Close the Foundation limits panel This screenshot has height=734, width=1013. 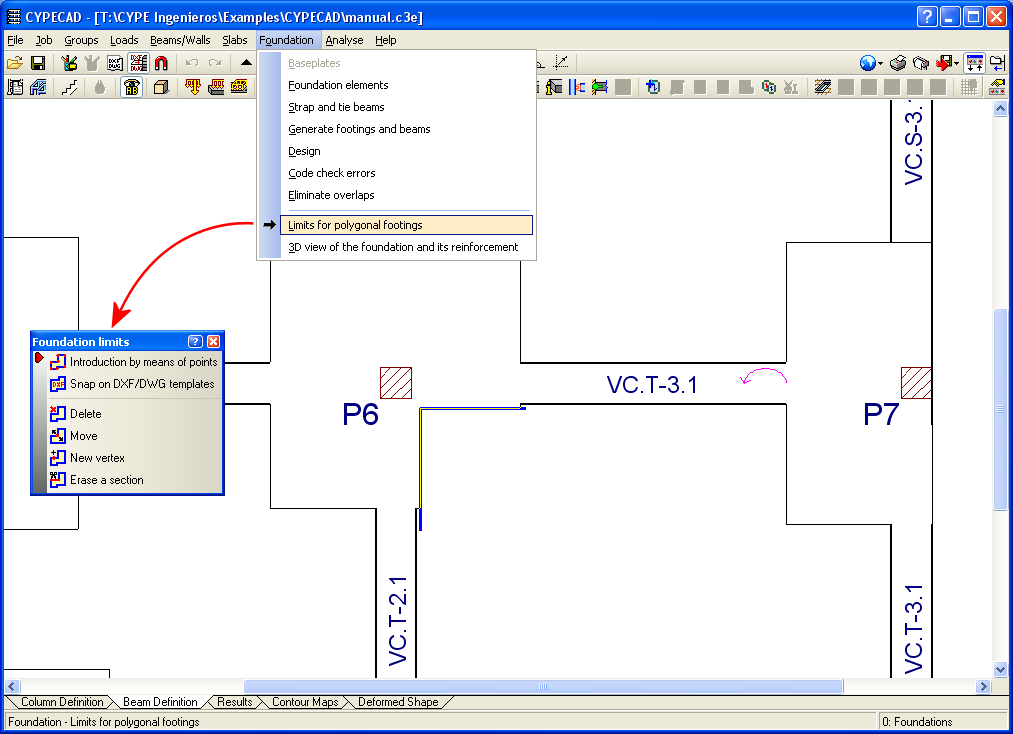pyautogui.click(x=213, y=342)
